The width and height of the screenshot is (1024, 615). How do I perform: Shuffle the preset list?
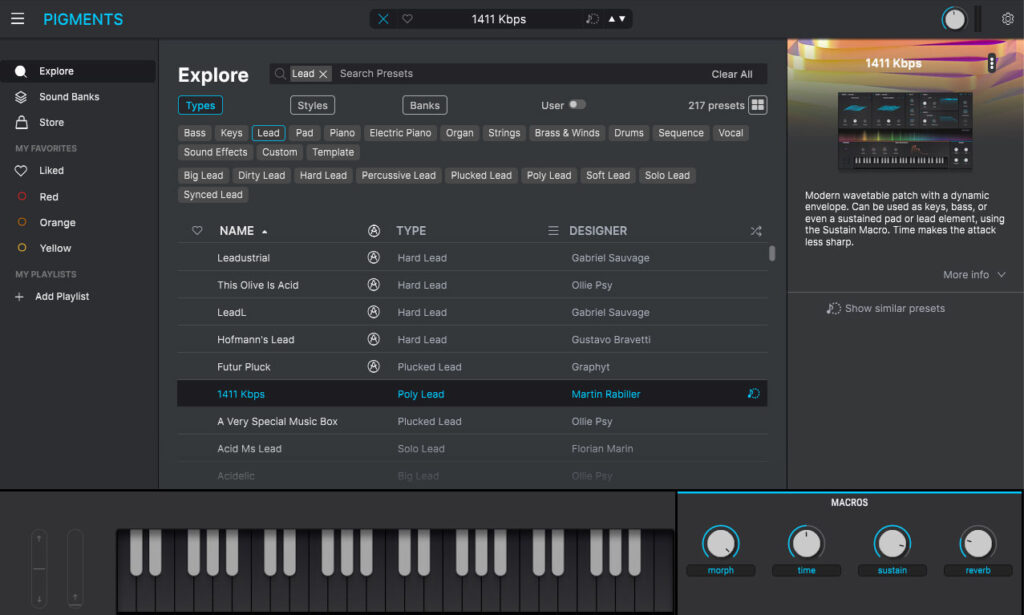coord(756,231)
